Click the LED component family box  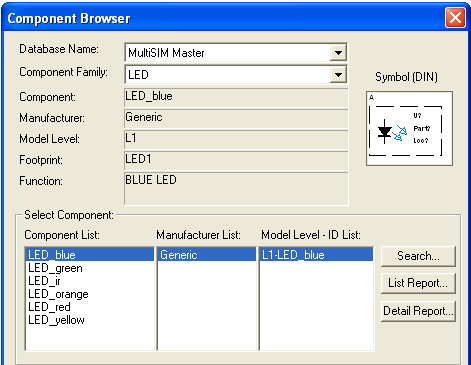click(236, 75)
